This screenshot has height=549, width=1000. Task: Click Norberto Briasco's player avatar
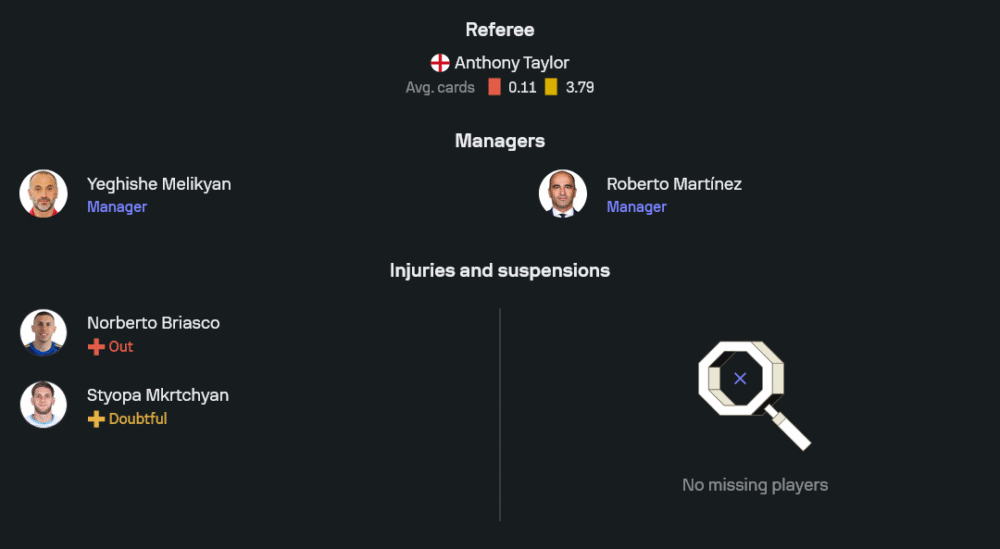pos(43,333)
